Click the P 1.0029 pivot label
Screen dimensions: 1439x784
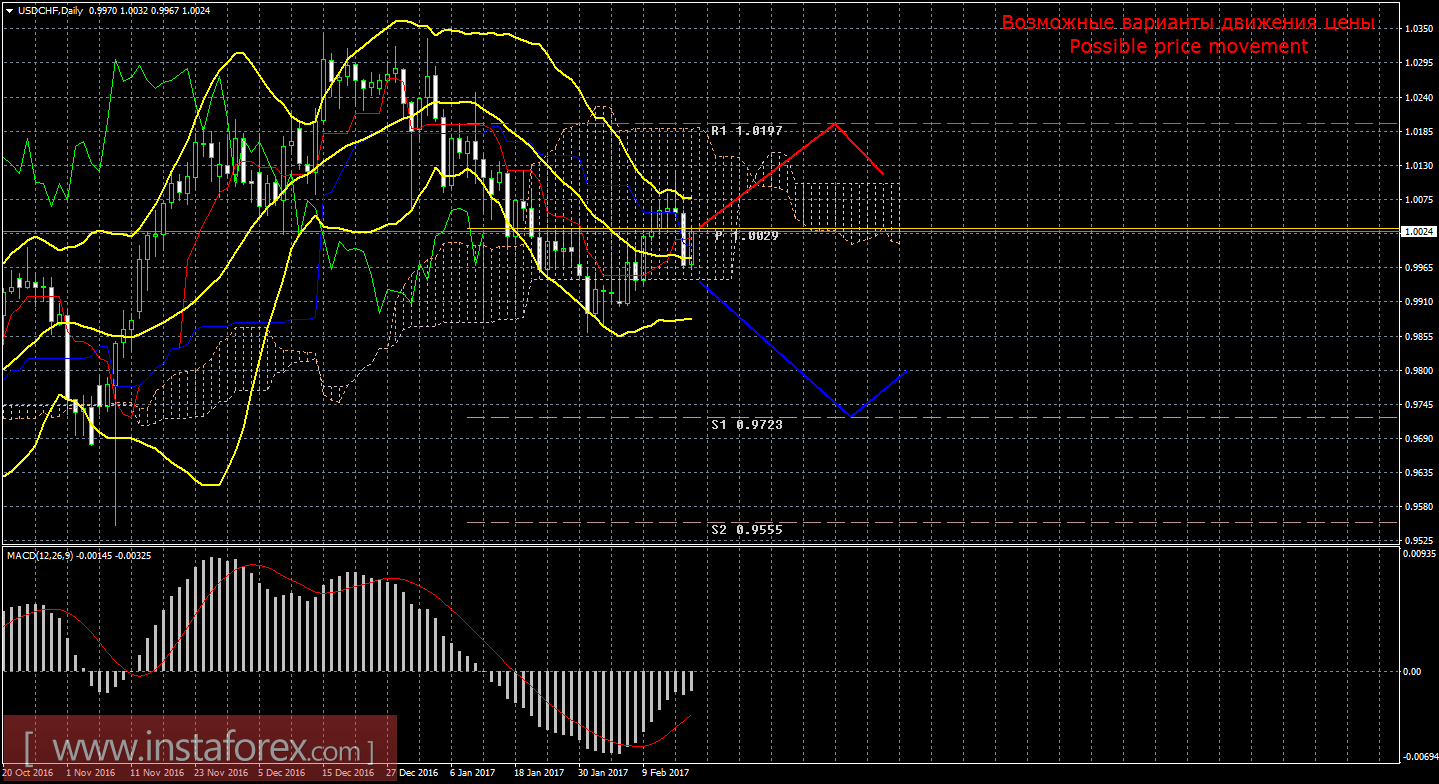(x=746, y=235)
